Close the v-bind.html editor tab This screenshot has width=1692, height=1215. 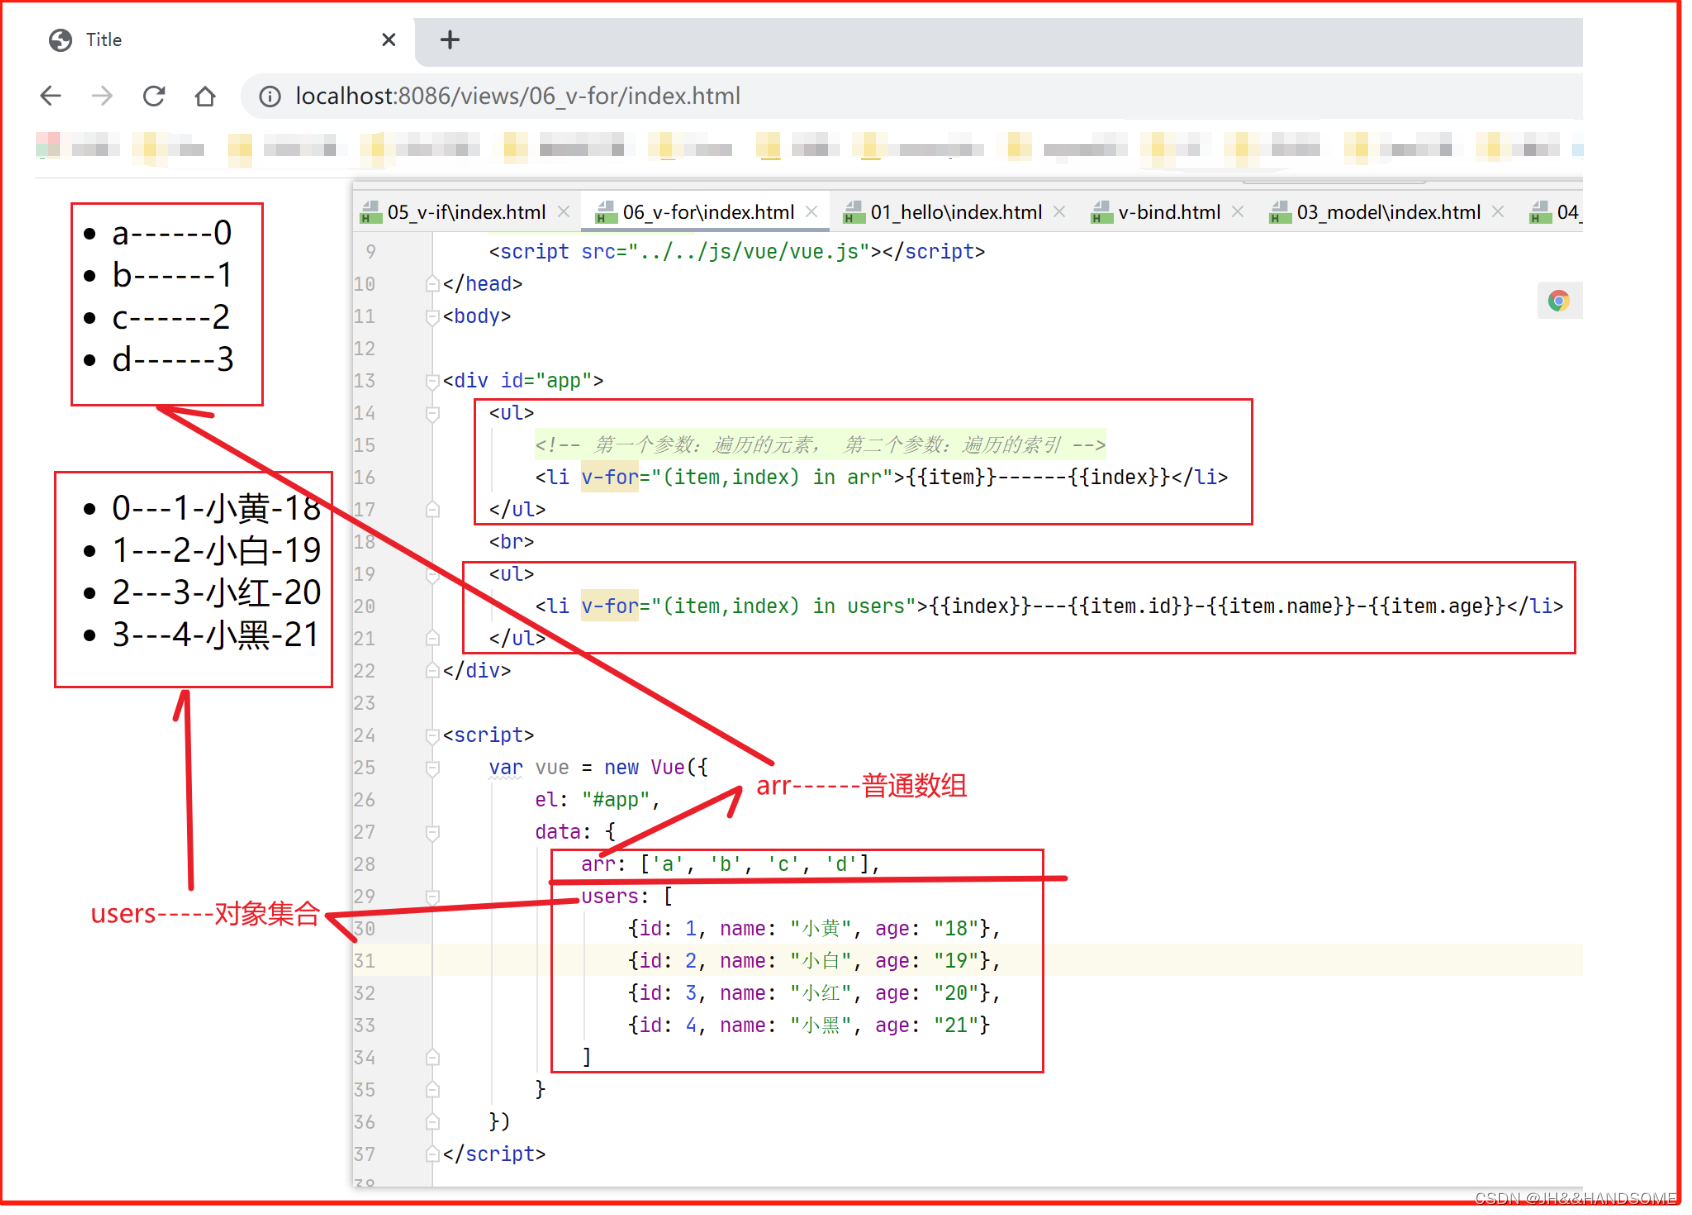pos(1238,212)
